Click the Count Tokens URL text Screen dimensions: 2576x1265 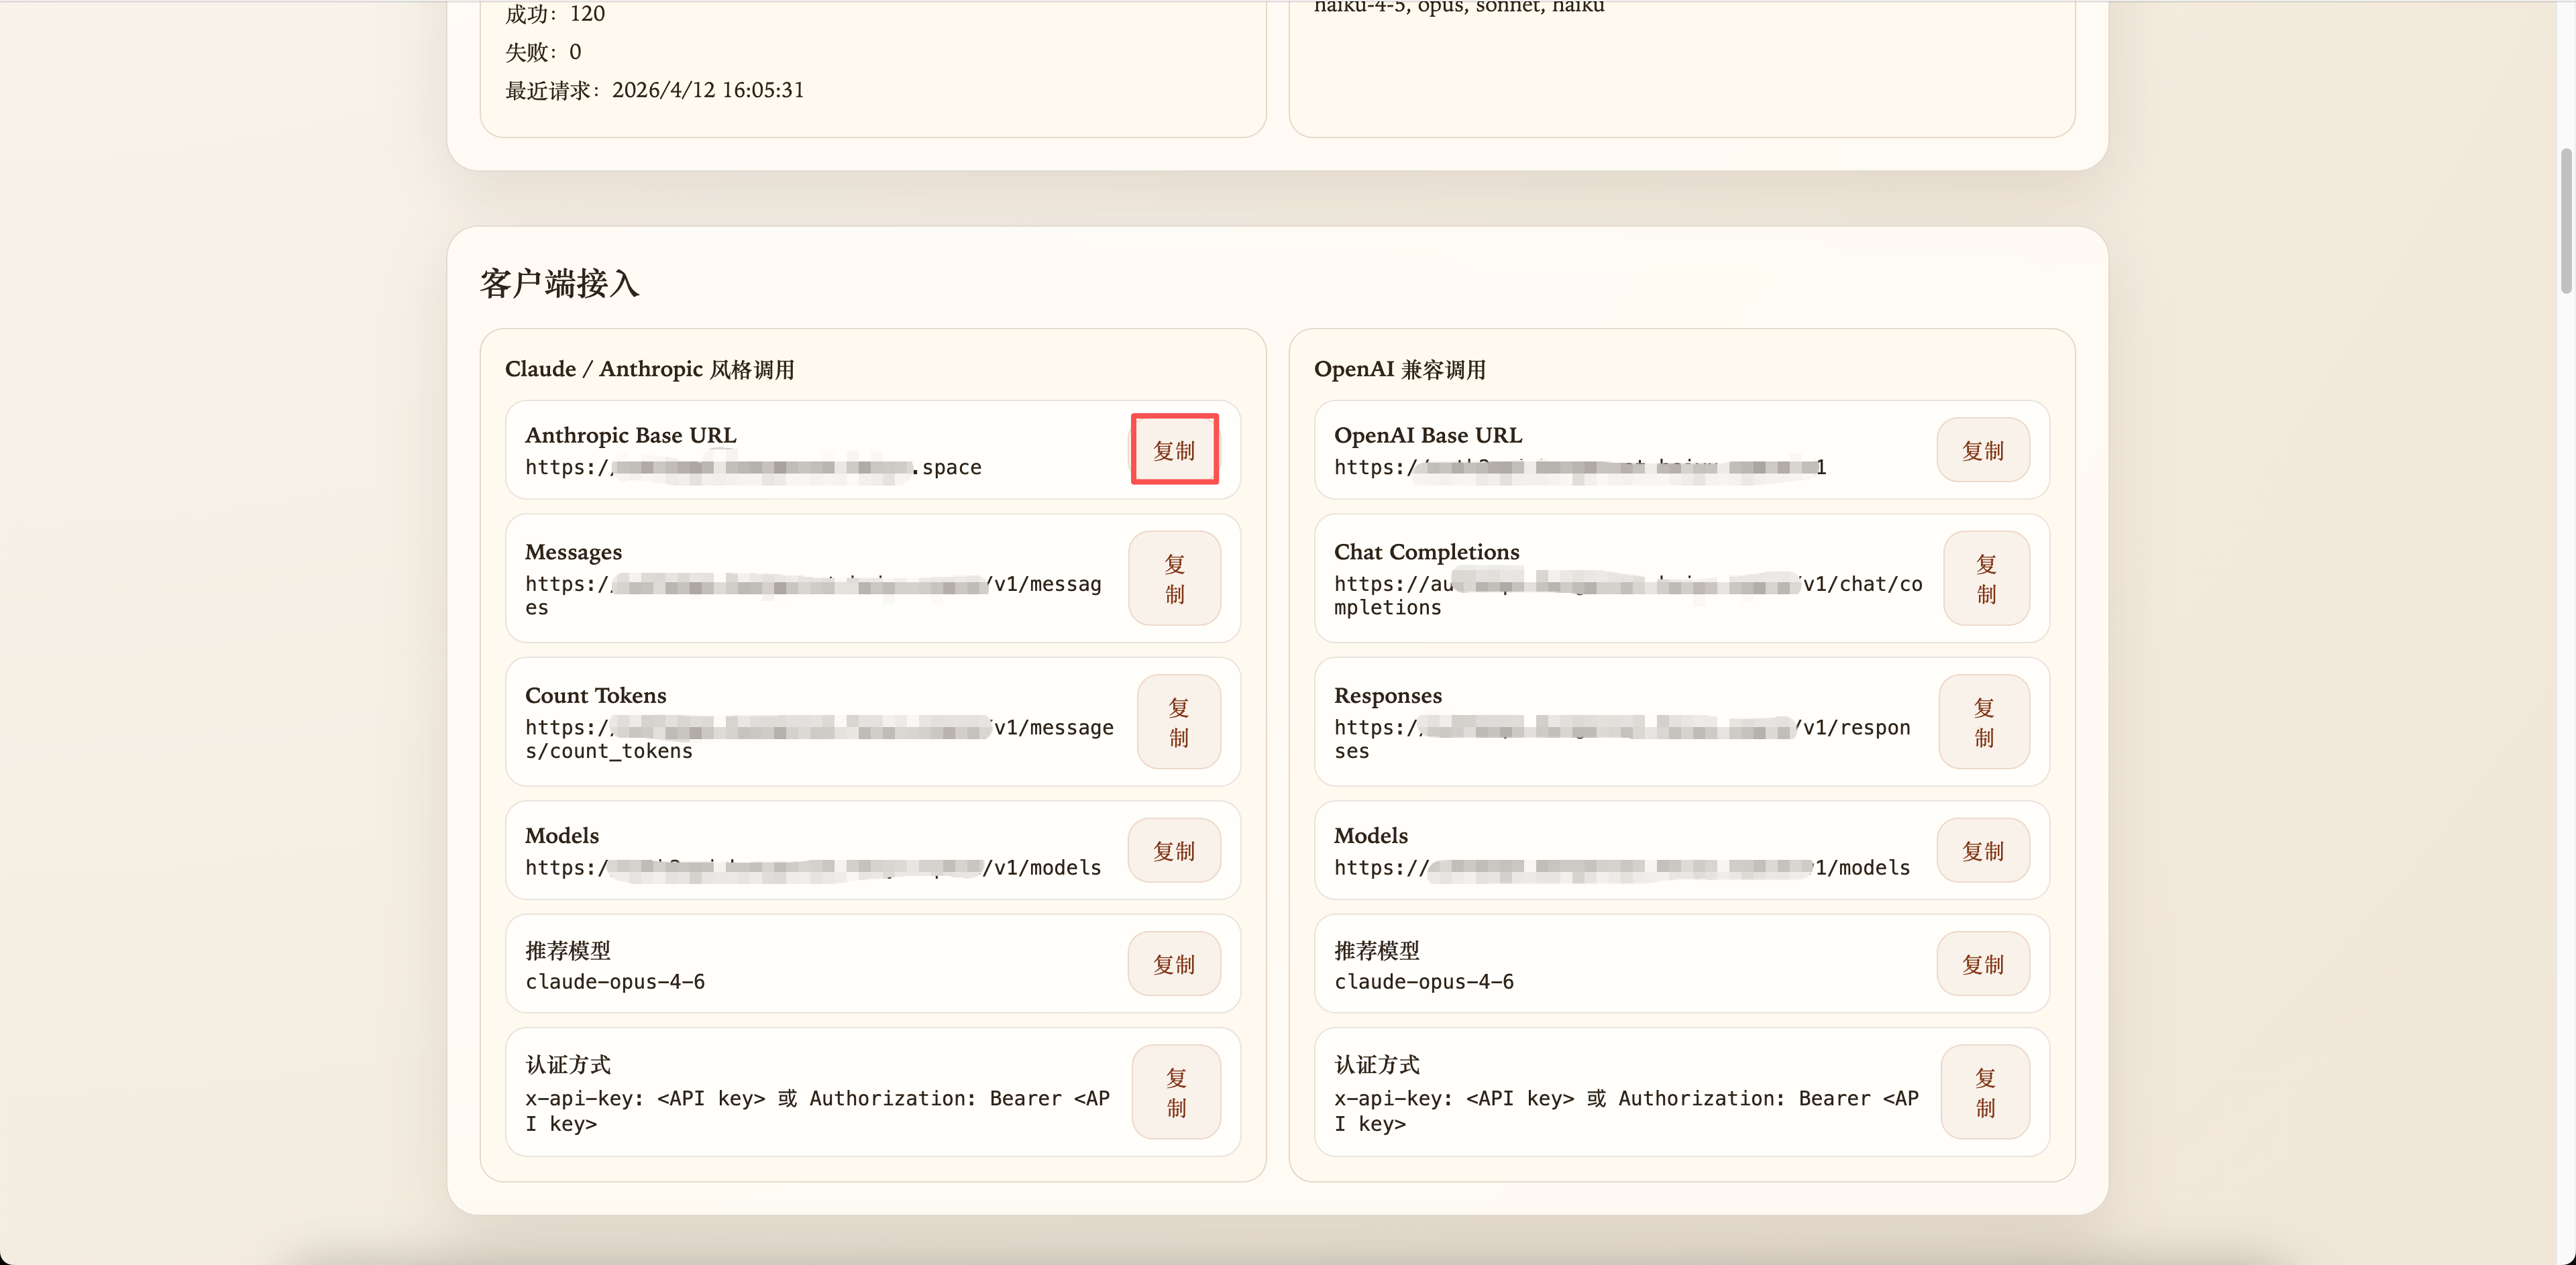click(819, 739)
